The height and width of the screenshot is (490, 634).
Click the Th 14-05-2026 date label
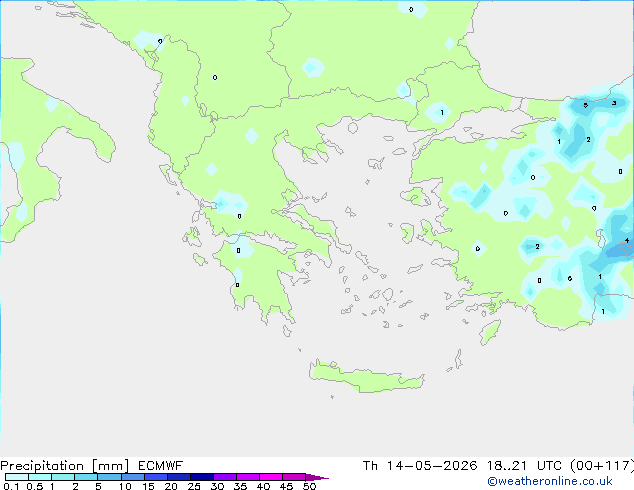point(420,466)
